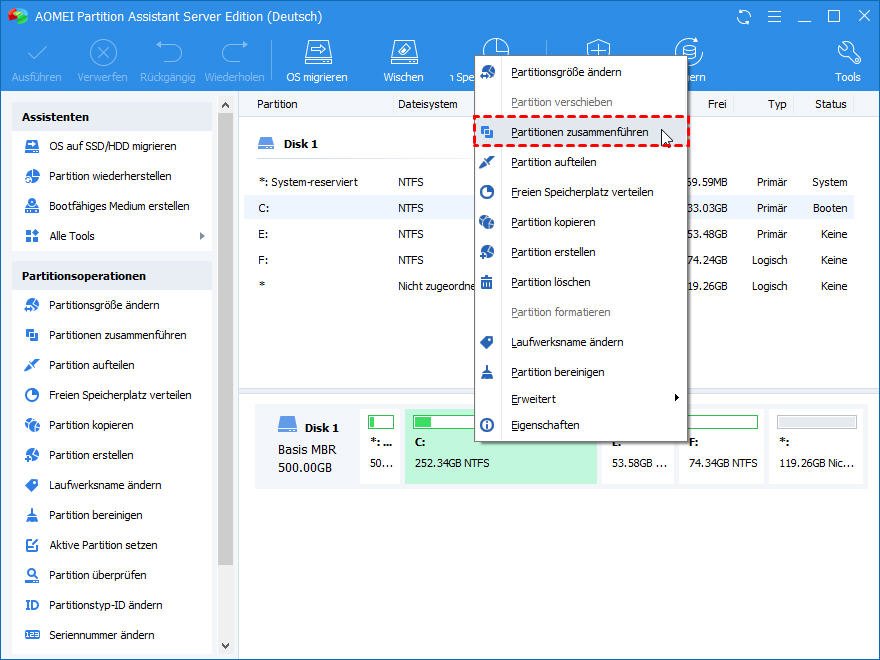This screenshot has width=880, height=660.
Task: Click Partitionstyp-ID ändern ID icon
Action: (x=32, y=605)
